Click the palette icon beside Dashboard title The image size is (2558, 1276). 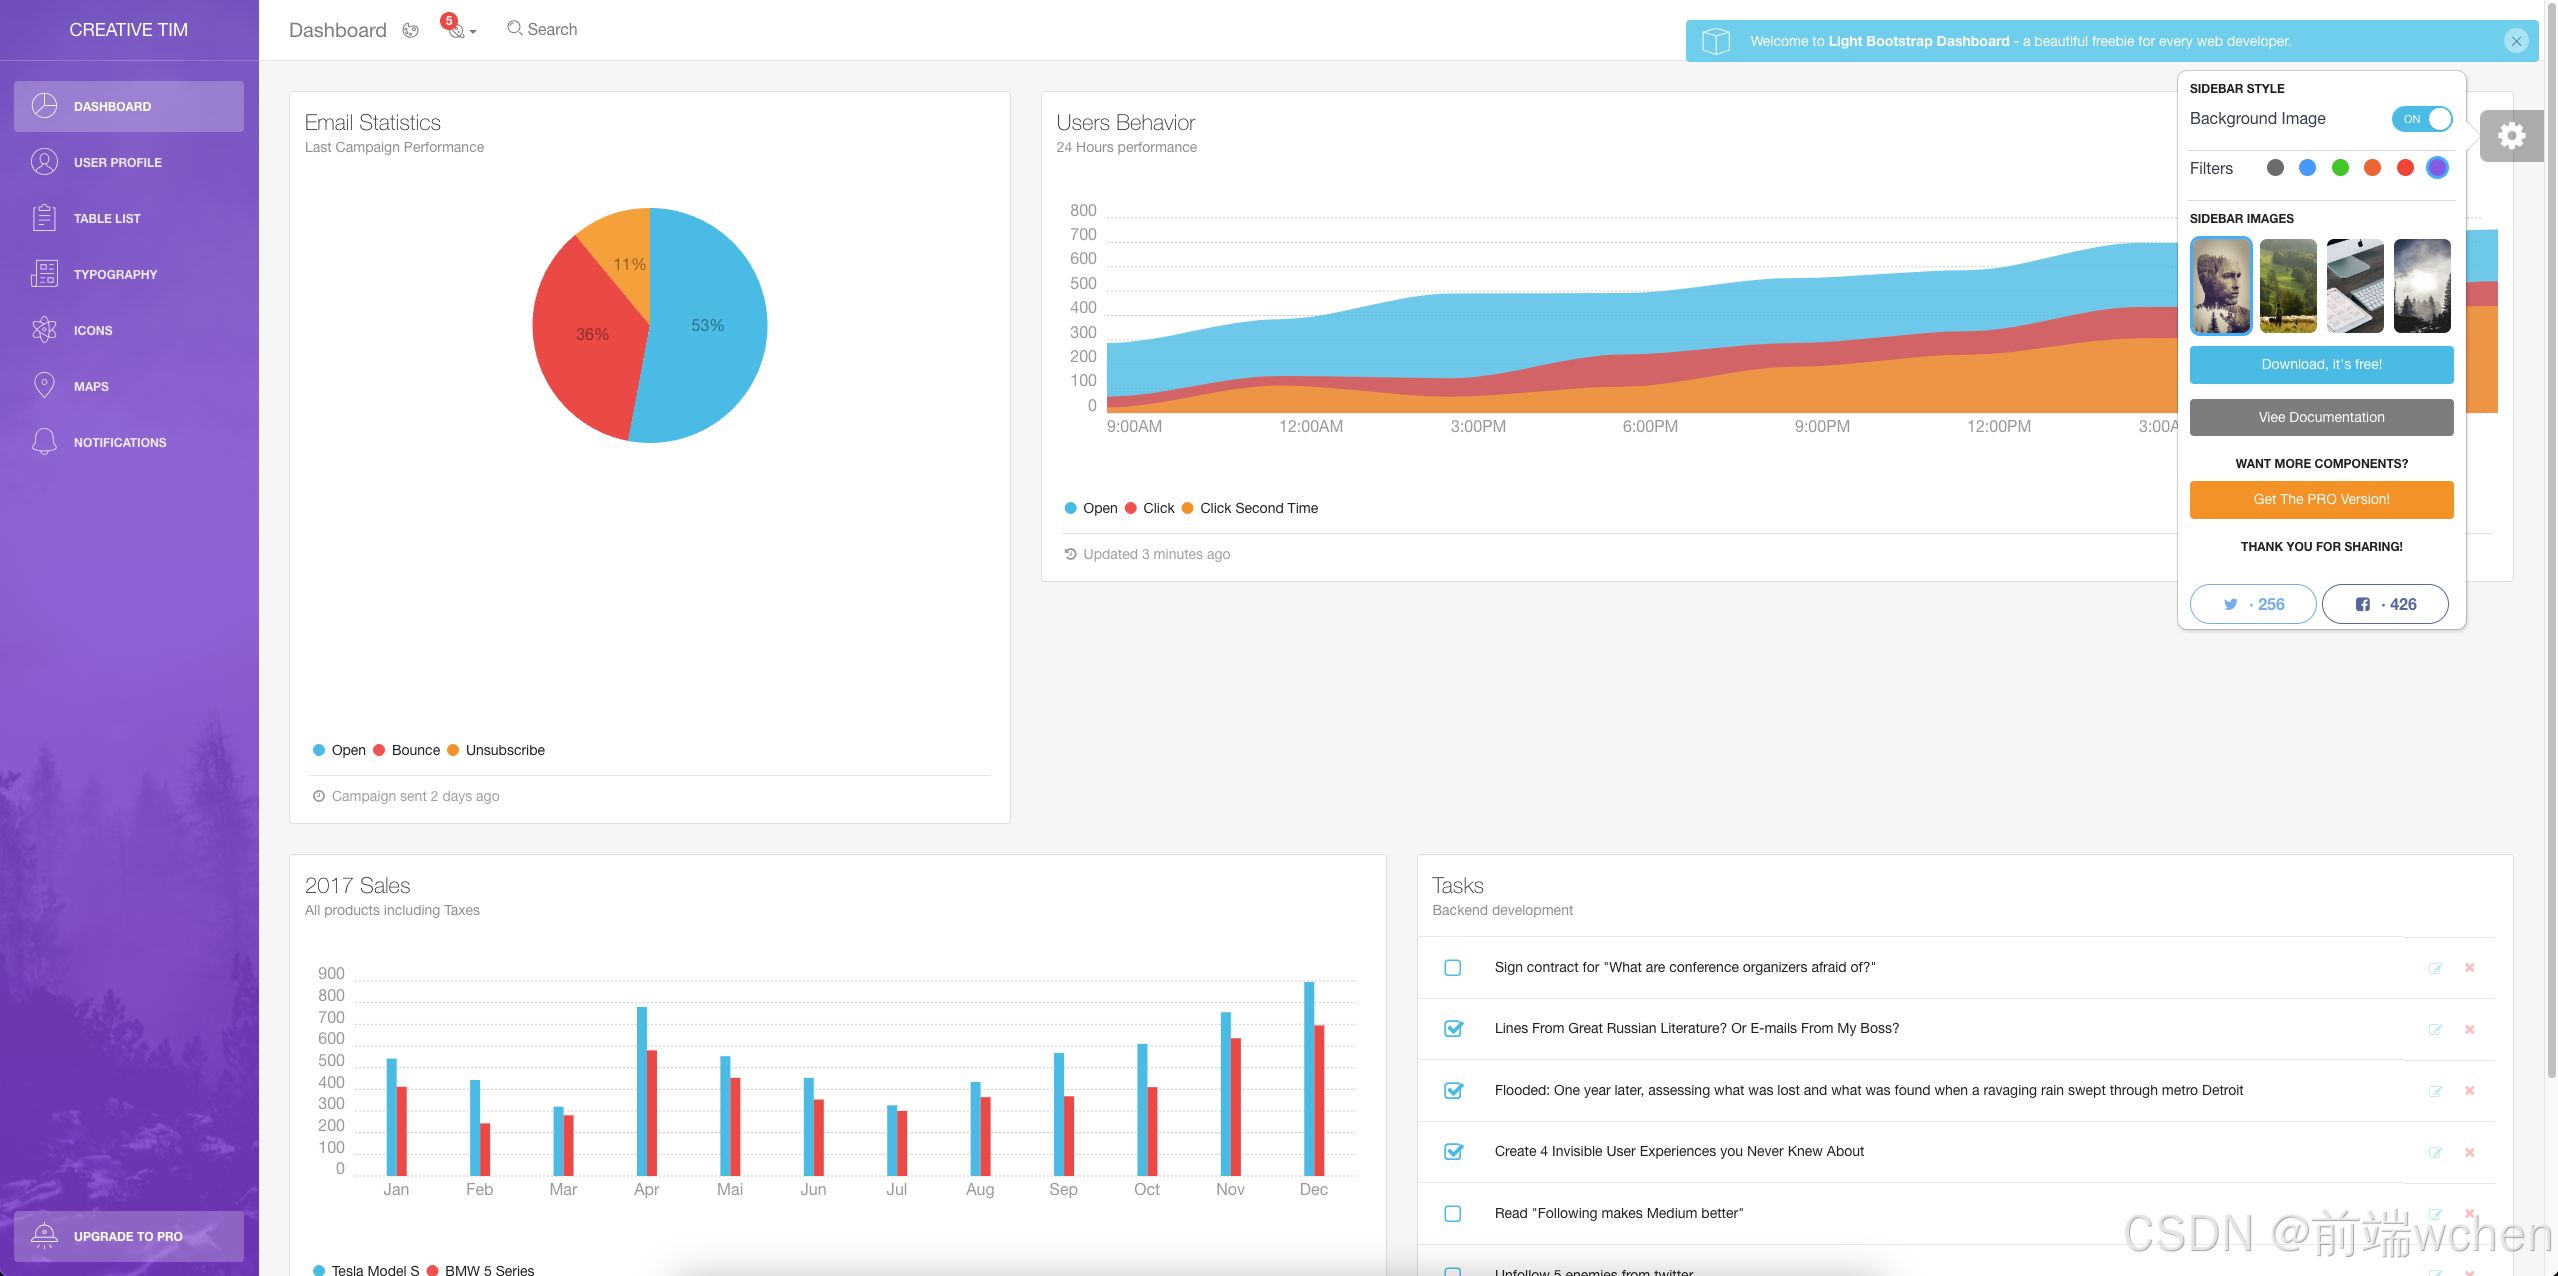click(410, 30)
